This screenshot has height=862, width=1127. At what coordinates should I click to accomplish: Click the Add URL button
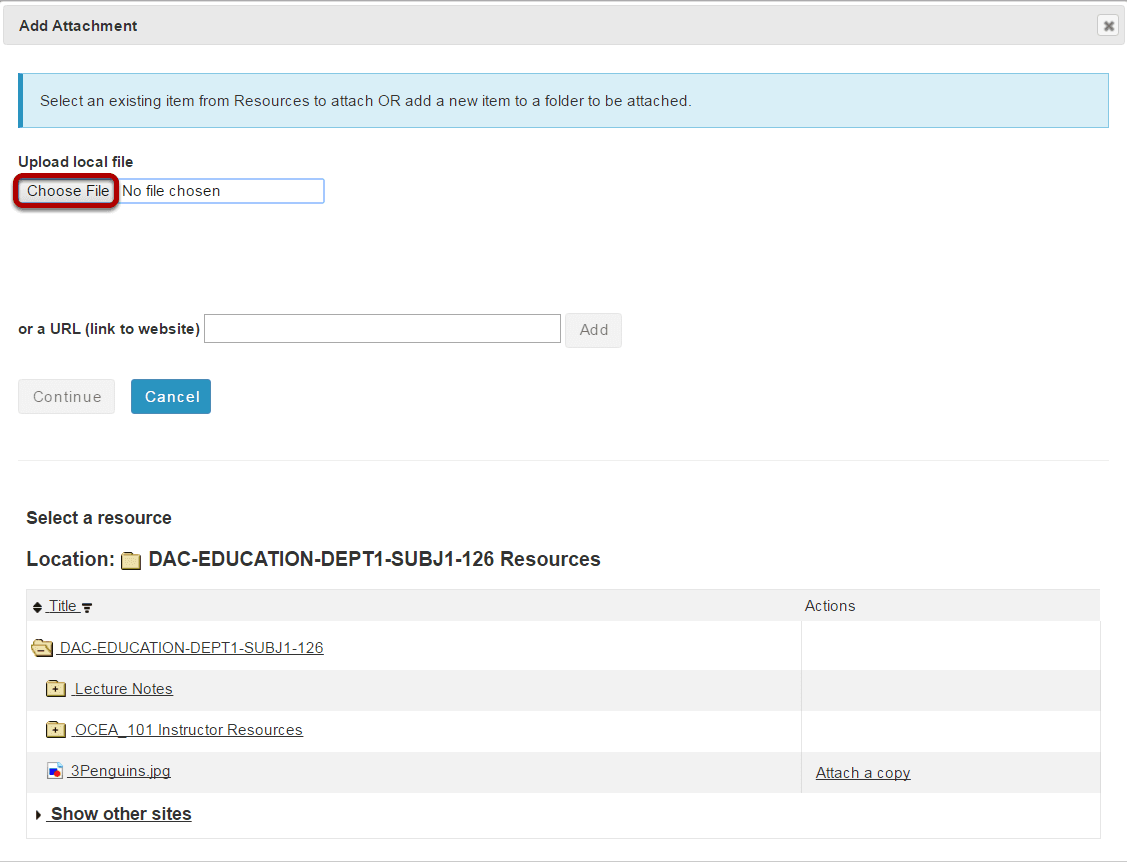(x=594, y=330)
